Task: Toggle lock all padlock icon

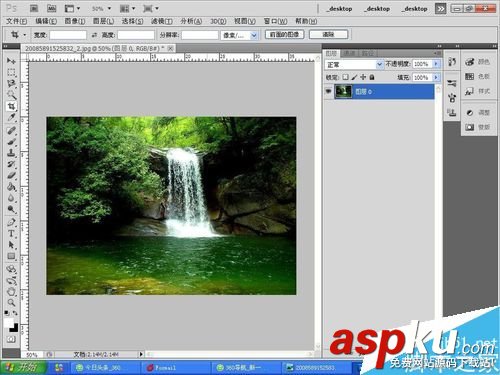Action: coord(372,77)
